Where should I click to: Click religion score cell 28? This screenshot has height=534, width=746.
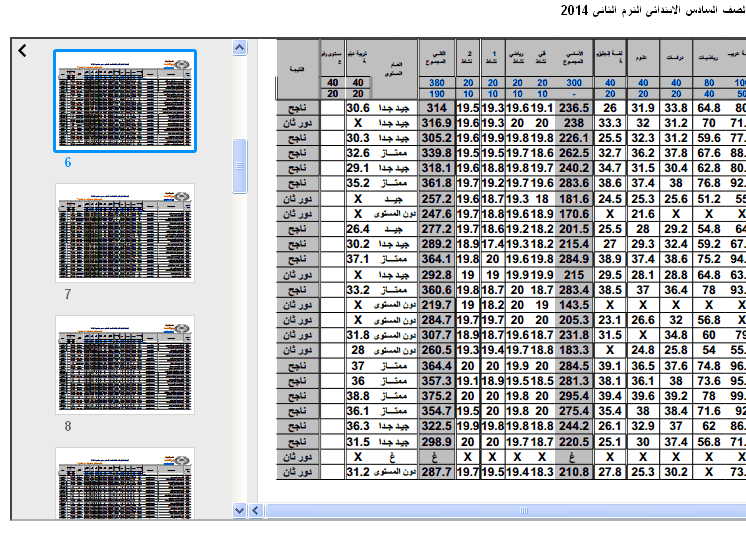tap(358, 350)
